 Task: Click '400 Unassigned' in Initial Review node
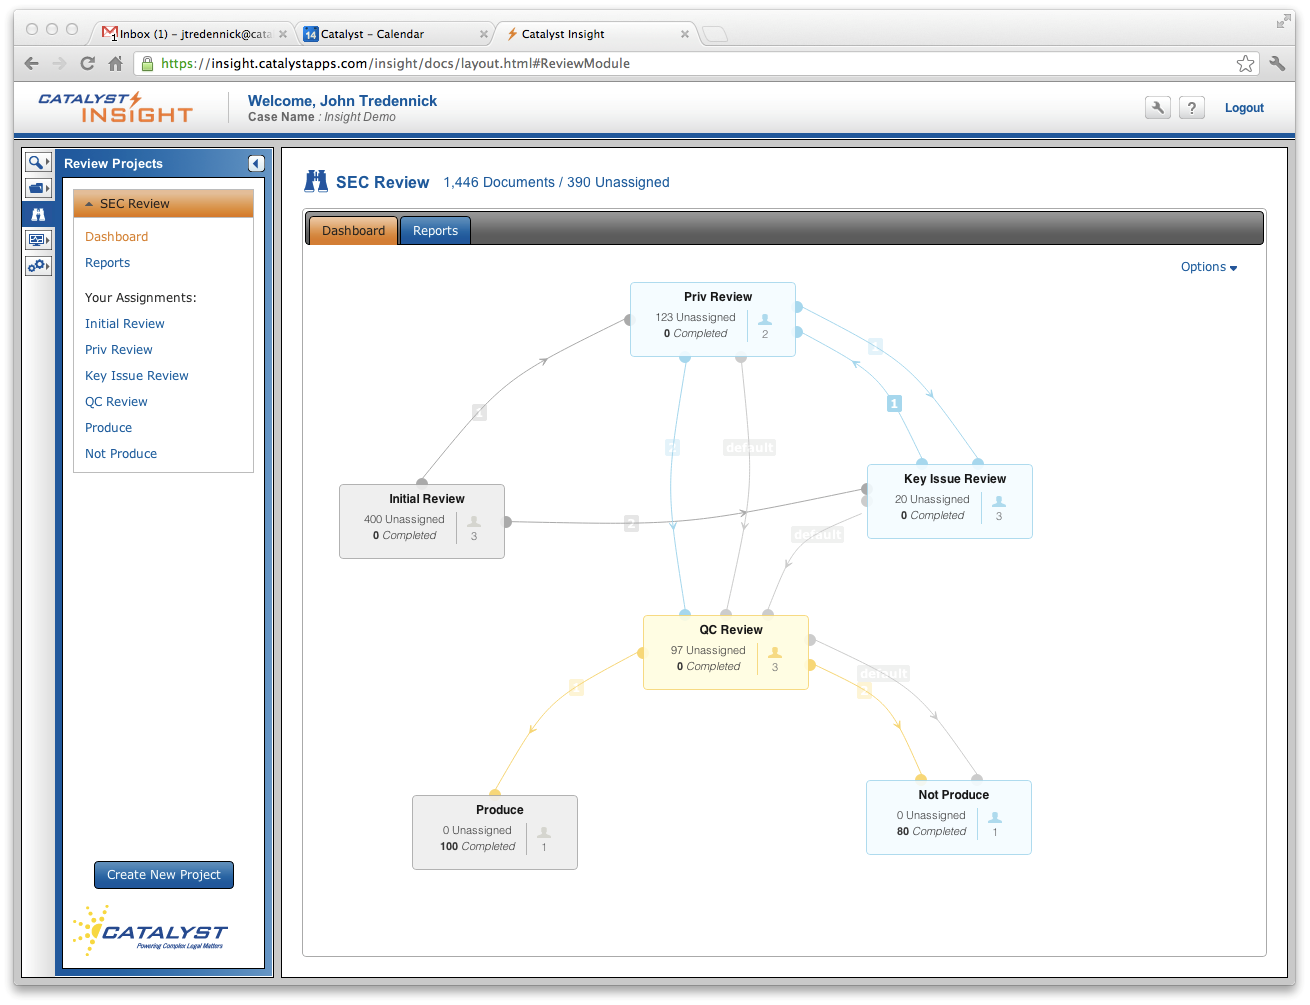point(404,520)
